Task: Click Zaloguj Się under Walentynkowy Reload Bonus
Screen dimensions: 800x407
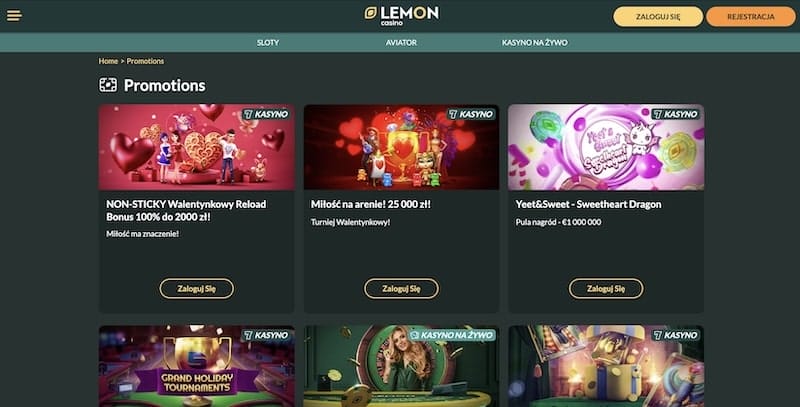Action: coord(196,289)
